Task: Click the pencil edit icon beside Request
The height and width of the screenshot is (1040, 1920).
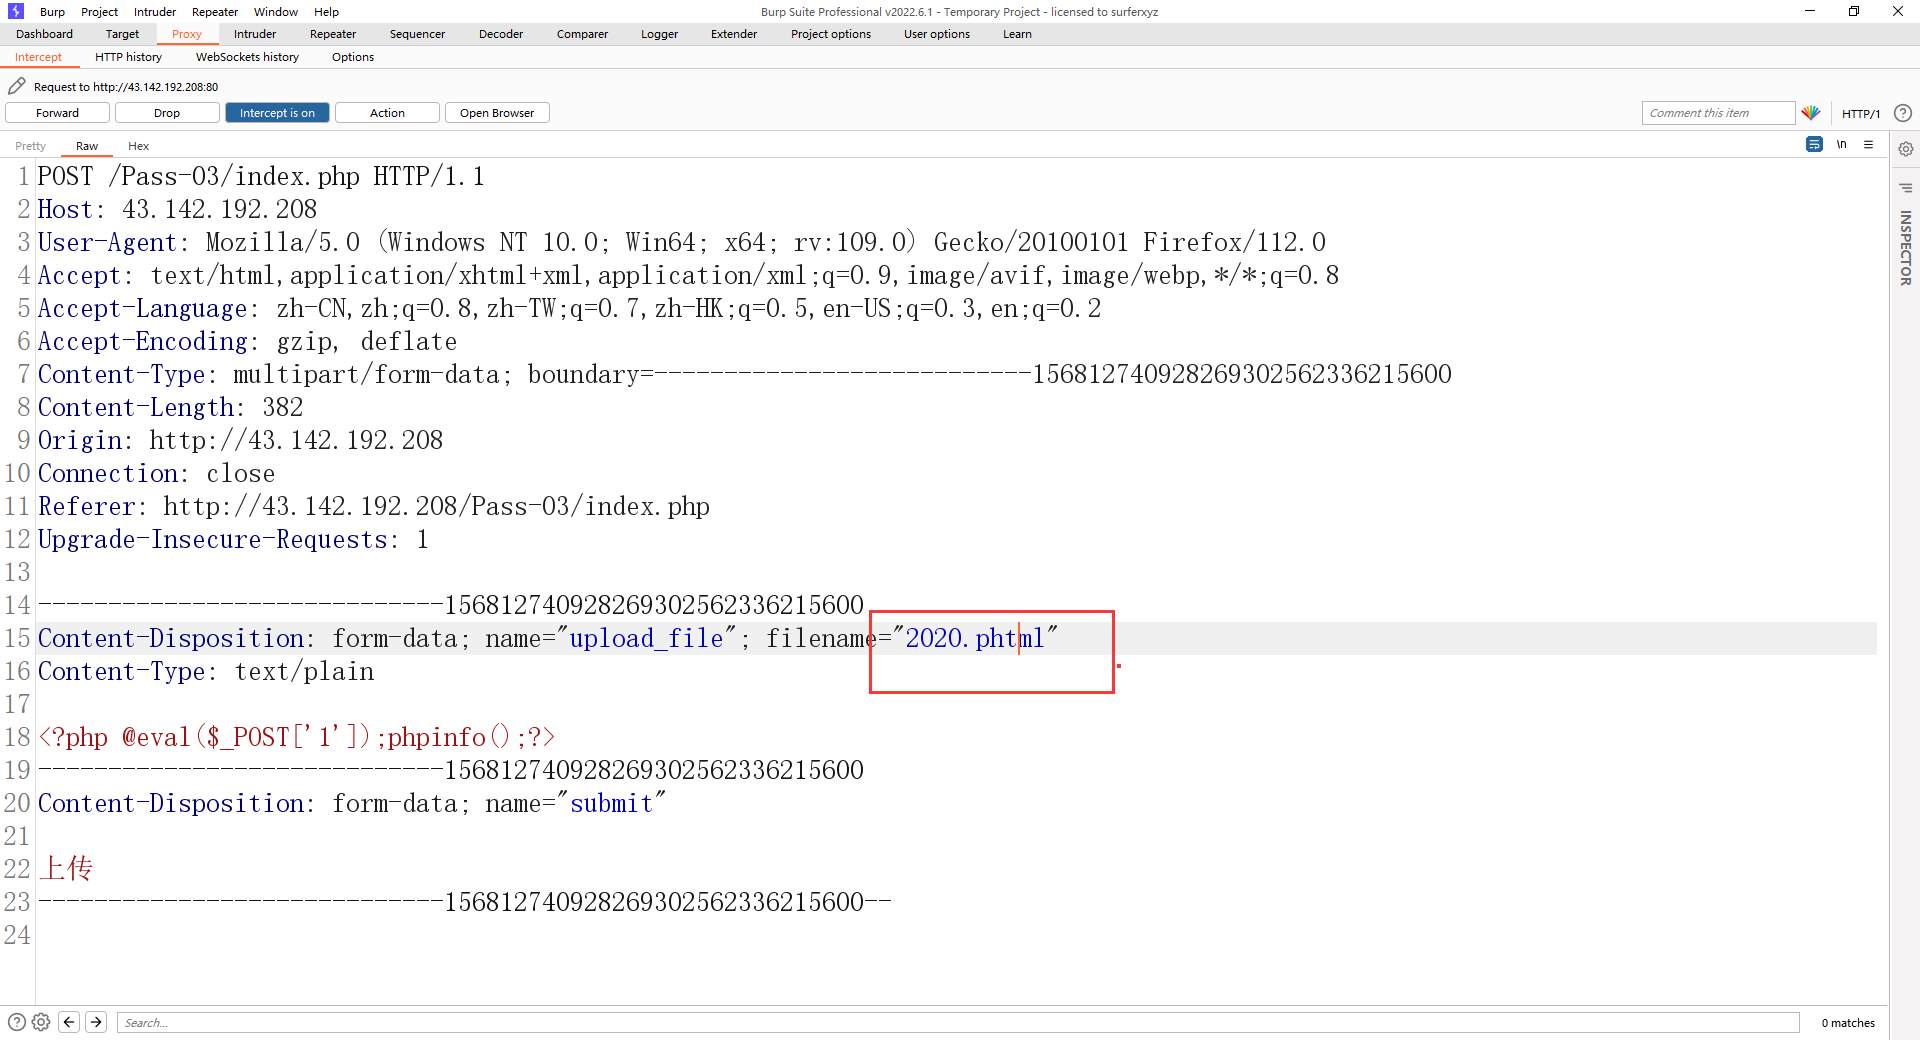Action: [x=16, y=86]
